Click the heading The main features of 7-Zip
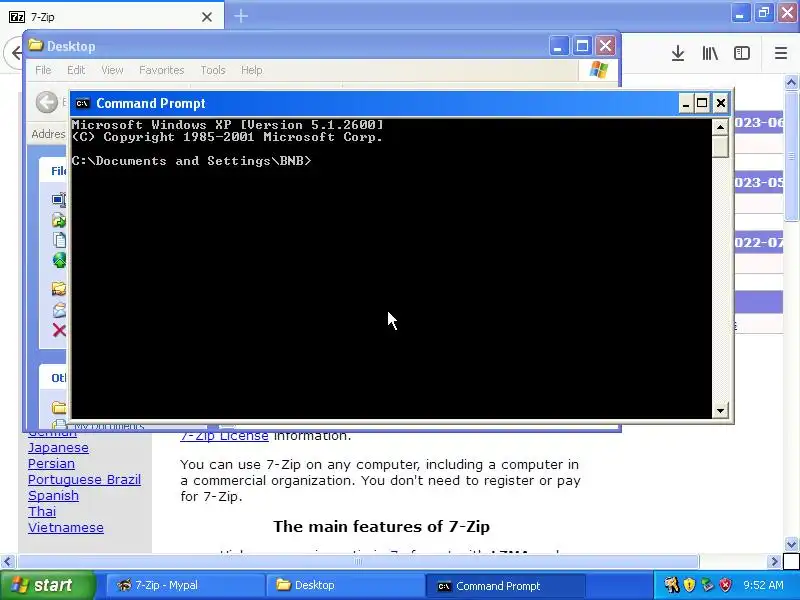 [x=381, y=527]
